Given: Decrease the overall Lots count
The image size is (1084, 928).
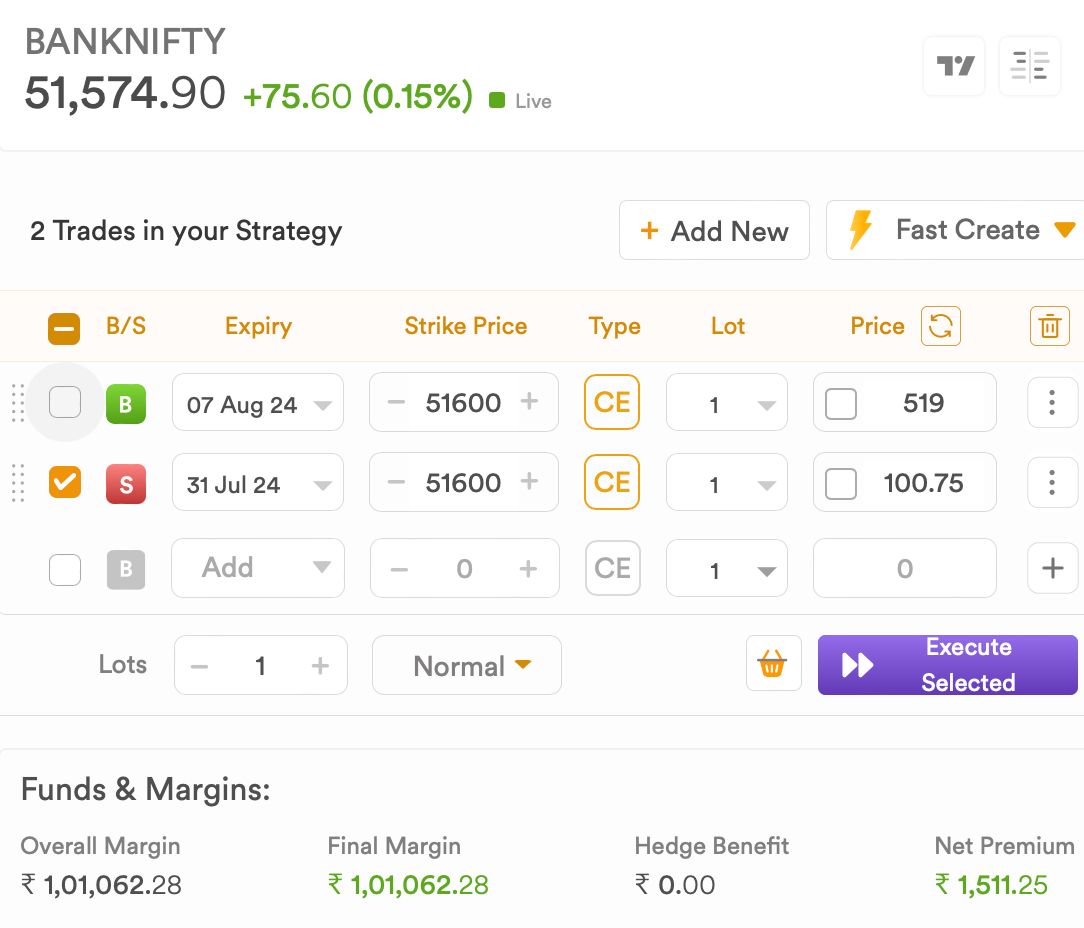Looking at the screenshot, I should (x=199, y=667).
